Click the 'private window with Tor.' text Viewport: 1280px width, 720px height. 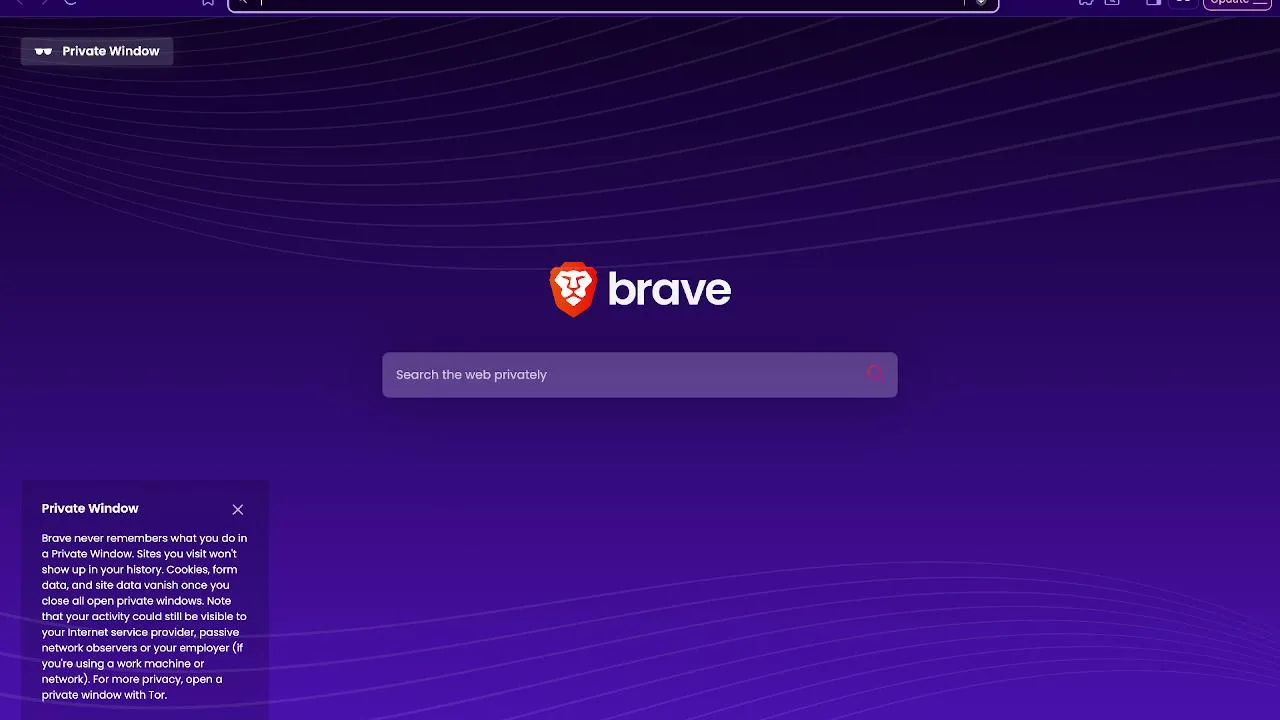(104, 695)
